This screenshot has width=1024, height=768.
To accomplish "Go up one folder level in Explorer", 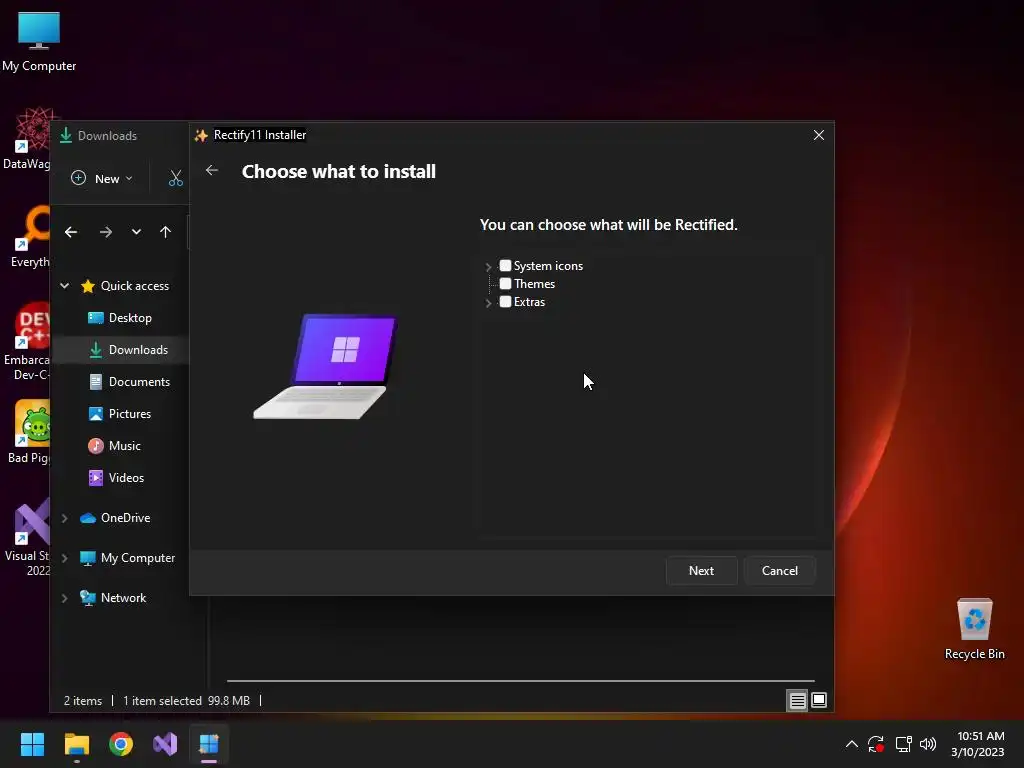I will point(165,232).
